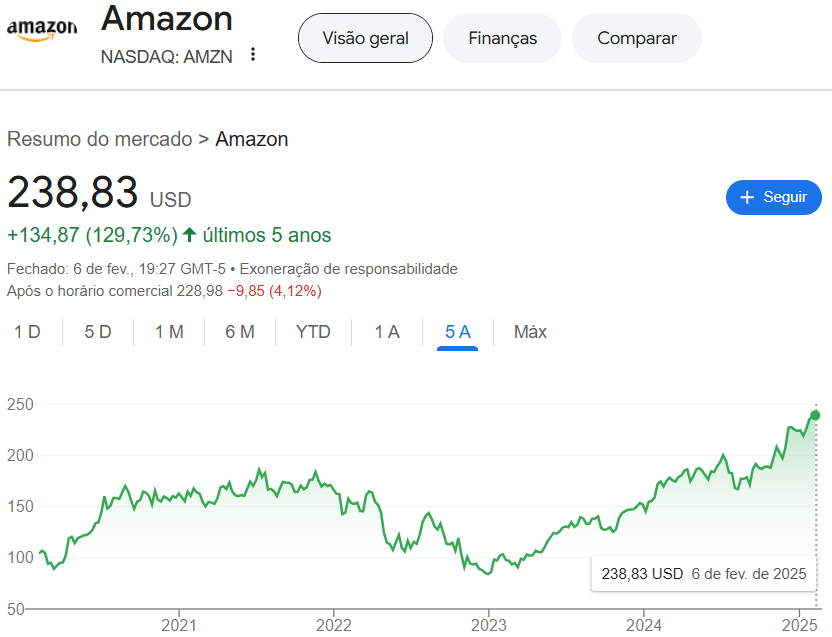Switch to the Finanças tab
Screen dimensions: 832x637
click(x=502, y=38)
